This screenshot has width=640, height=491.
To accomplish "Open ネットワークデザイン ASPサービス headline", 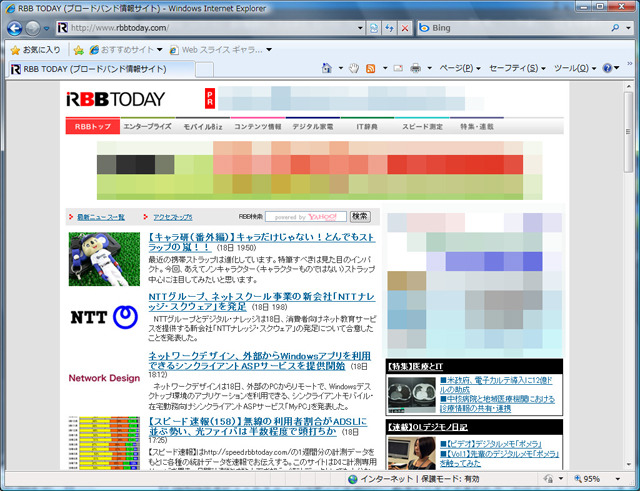I will click(259, 361).
